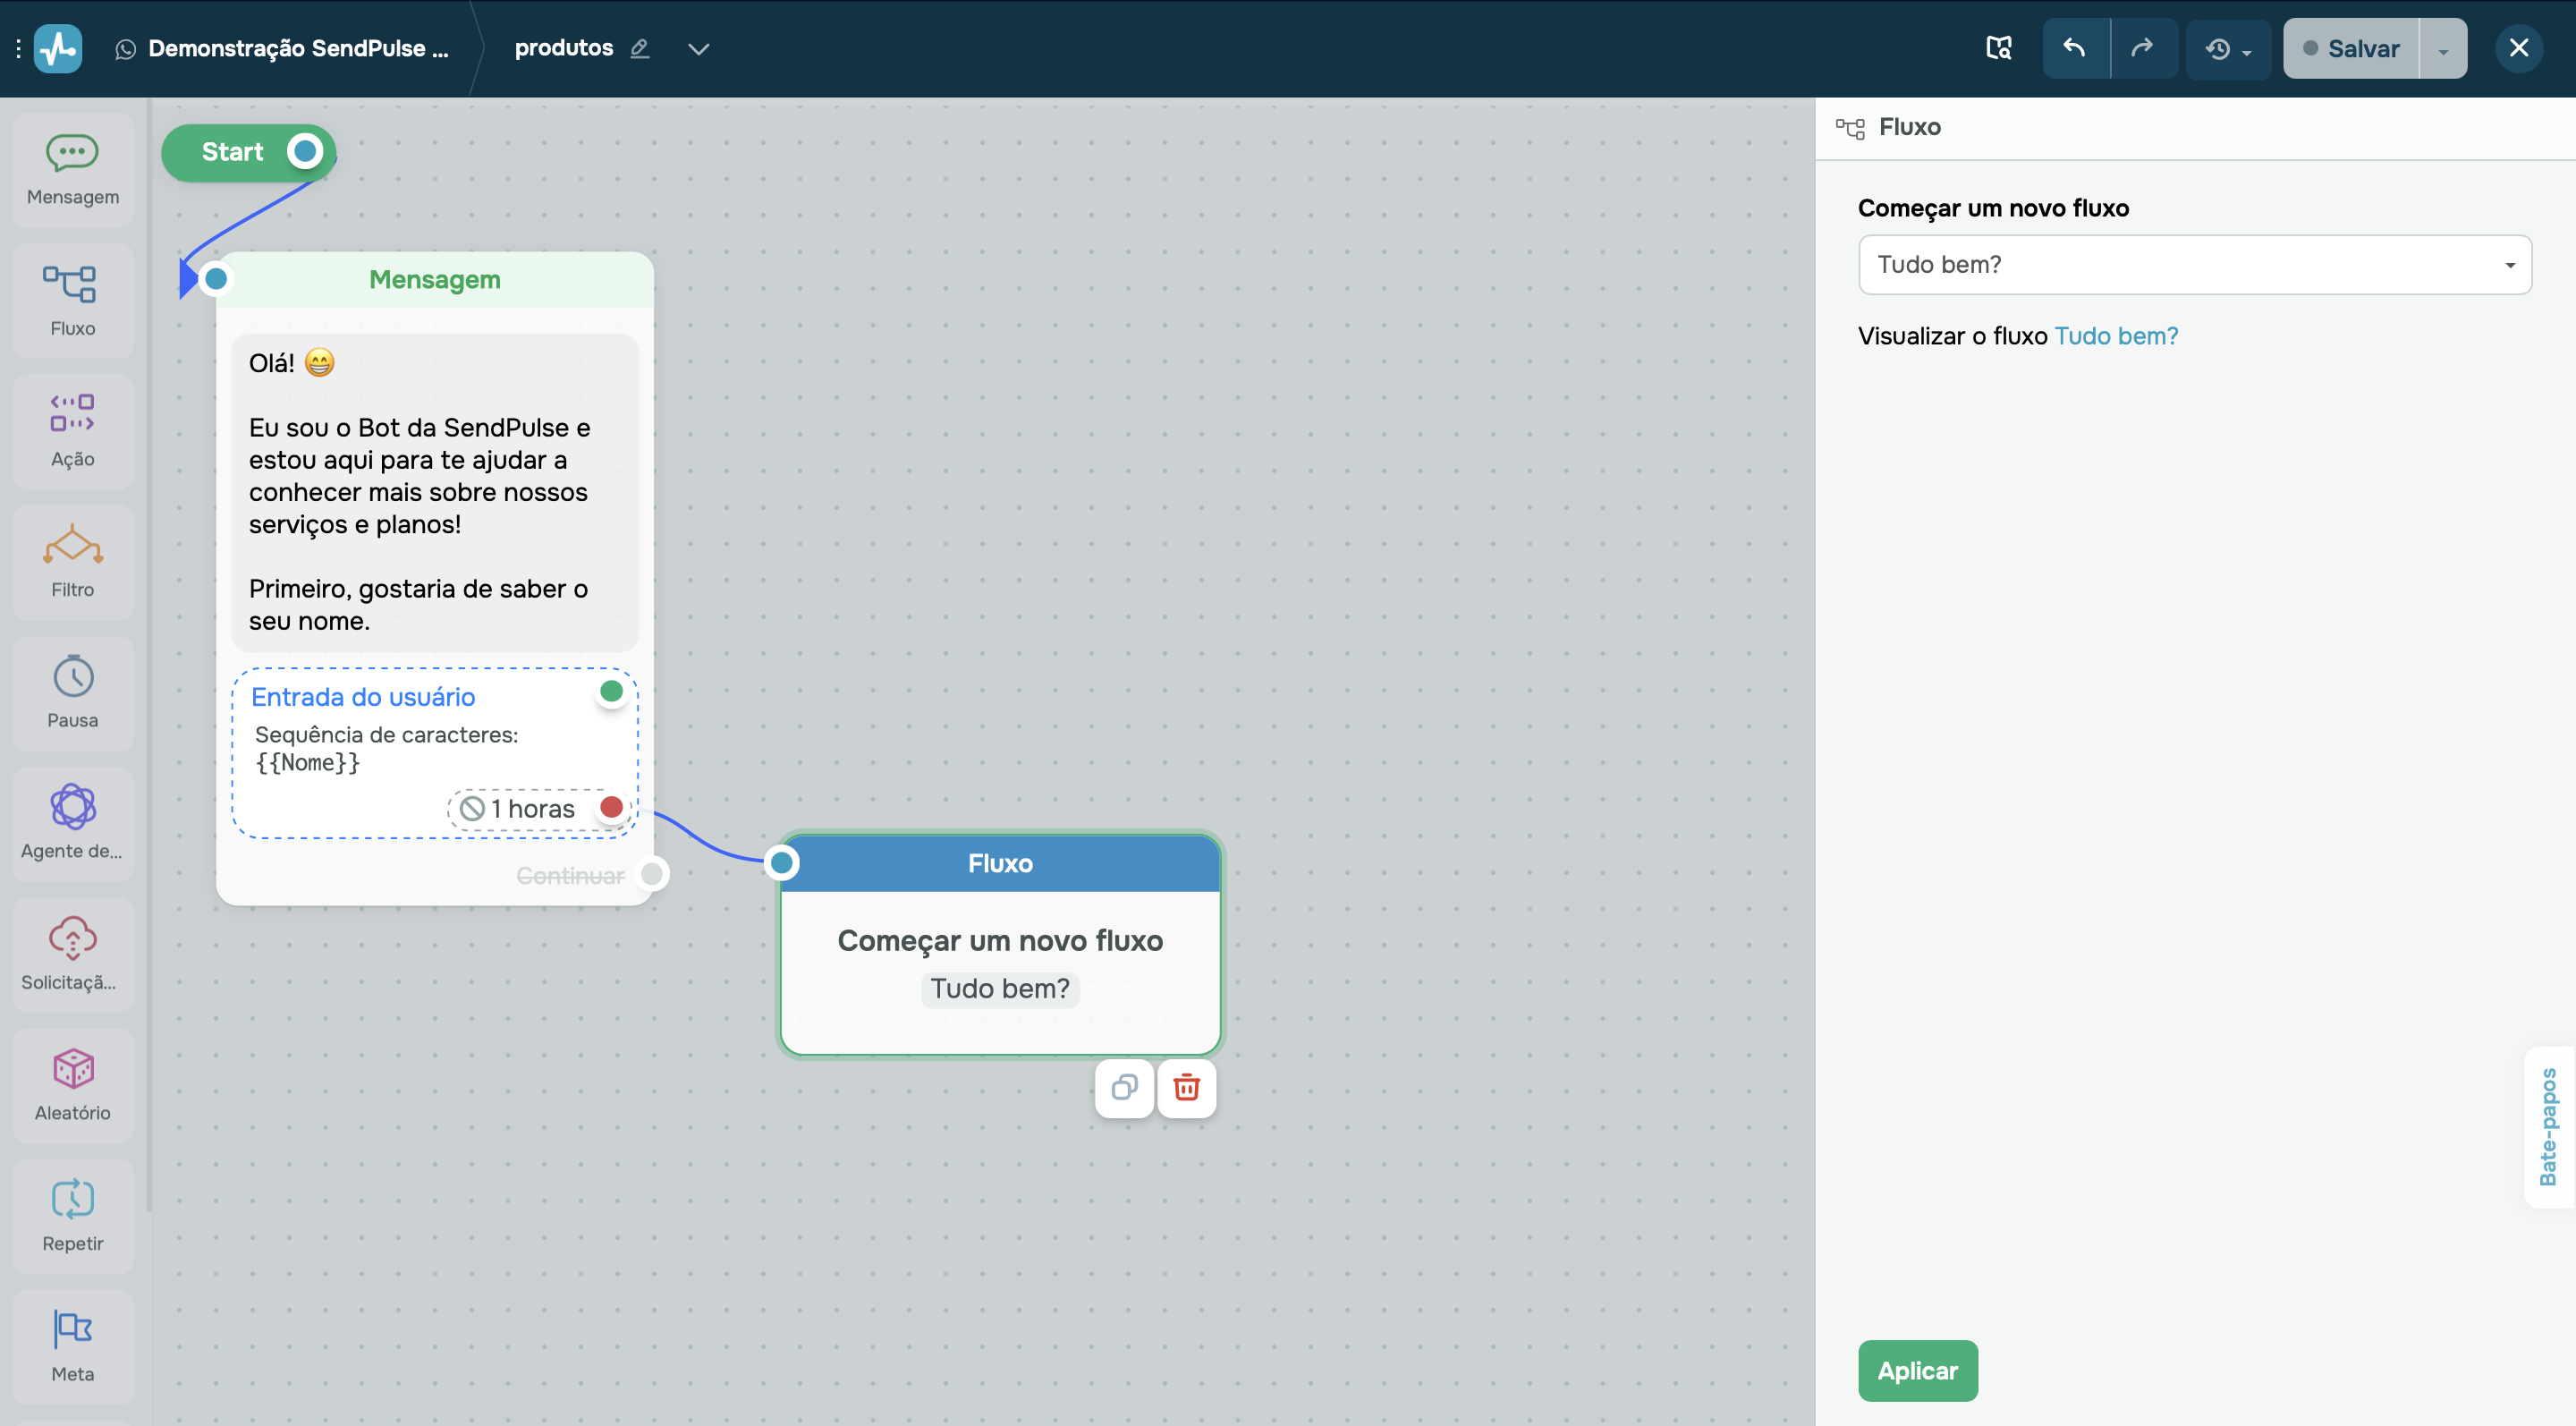
Task: Delete the Fluxo block with trash icon
Action: 1187,1088
